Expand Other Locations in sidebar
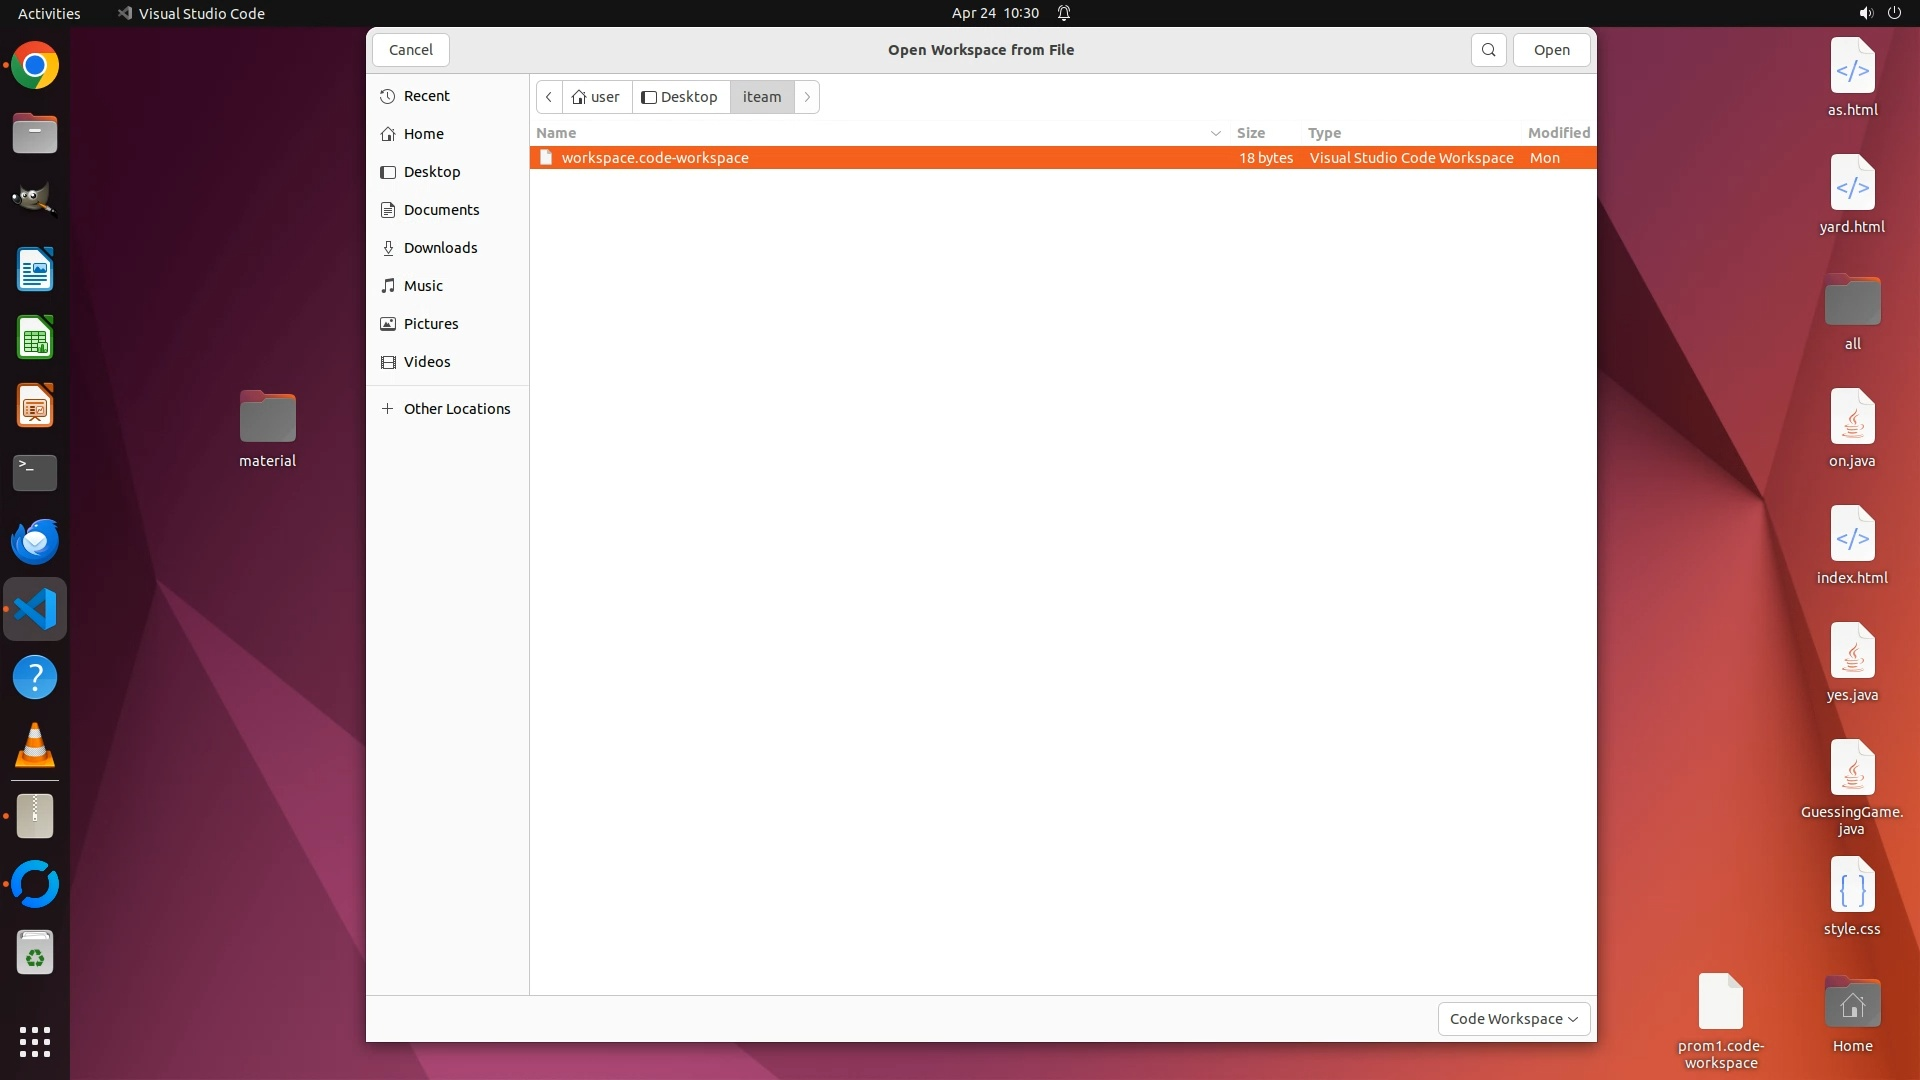 pyautogui.click(x=456, y=409)
